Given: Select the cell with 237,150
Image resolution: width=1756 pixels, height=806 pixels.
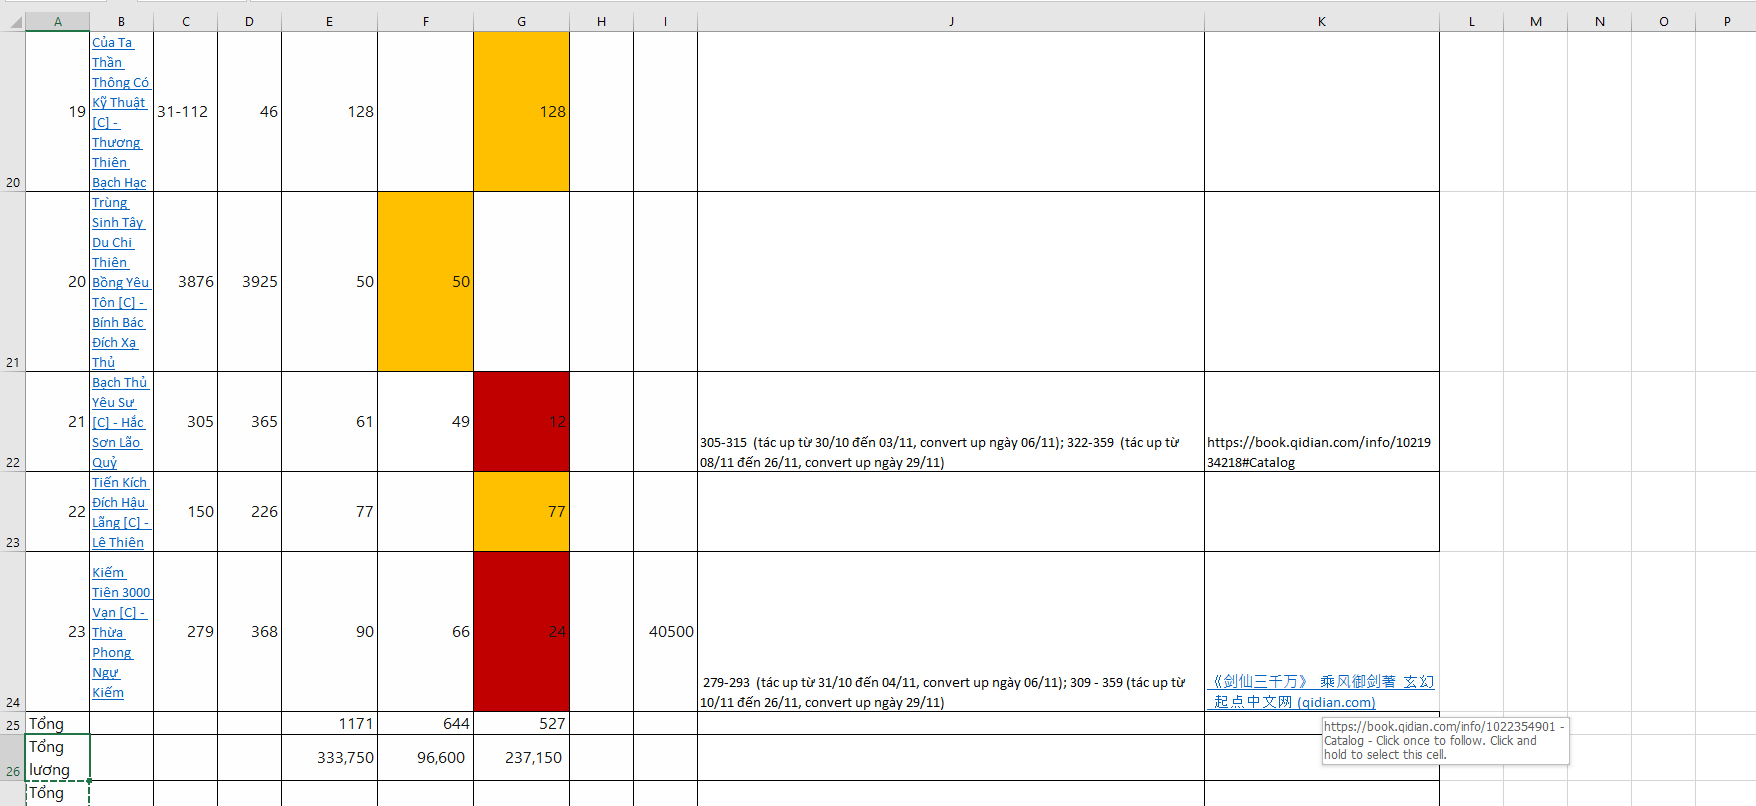Looking at the screenshot, I should 521,758.
